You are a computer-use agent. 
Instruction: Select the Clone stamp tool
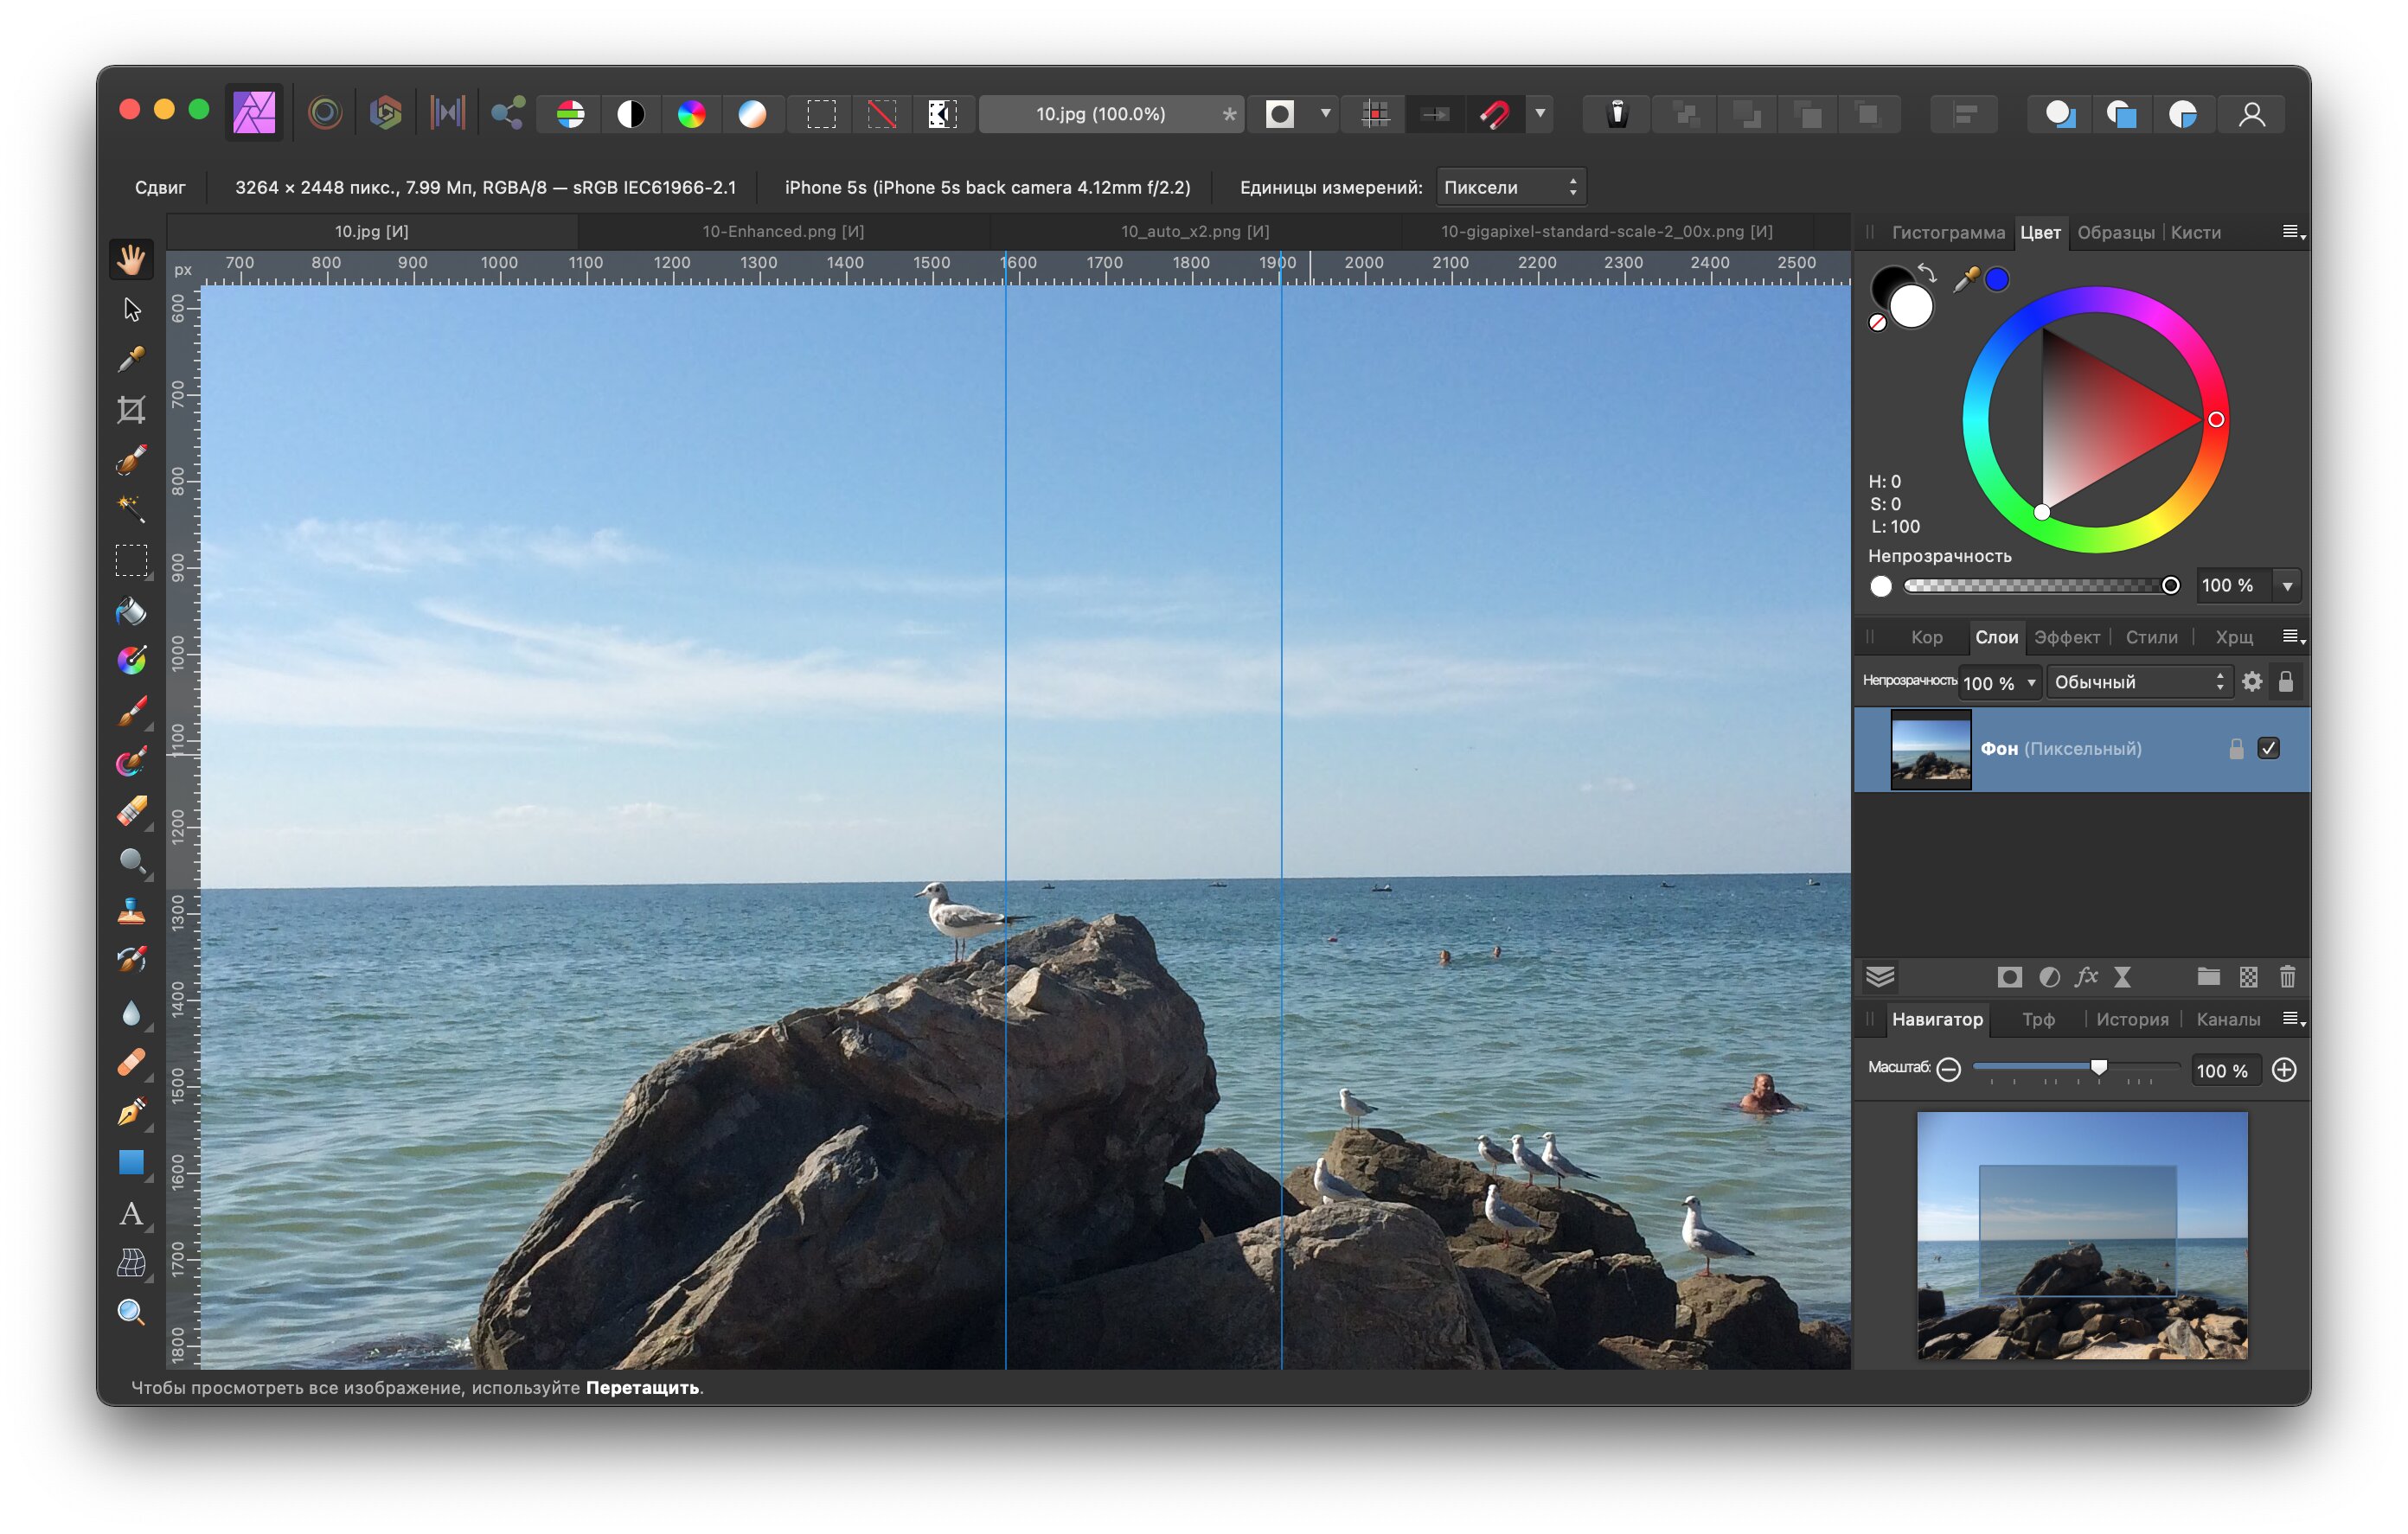[x=131, y=911]
